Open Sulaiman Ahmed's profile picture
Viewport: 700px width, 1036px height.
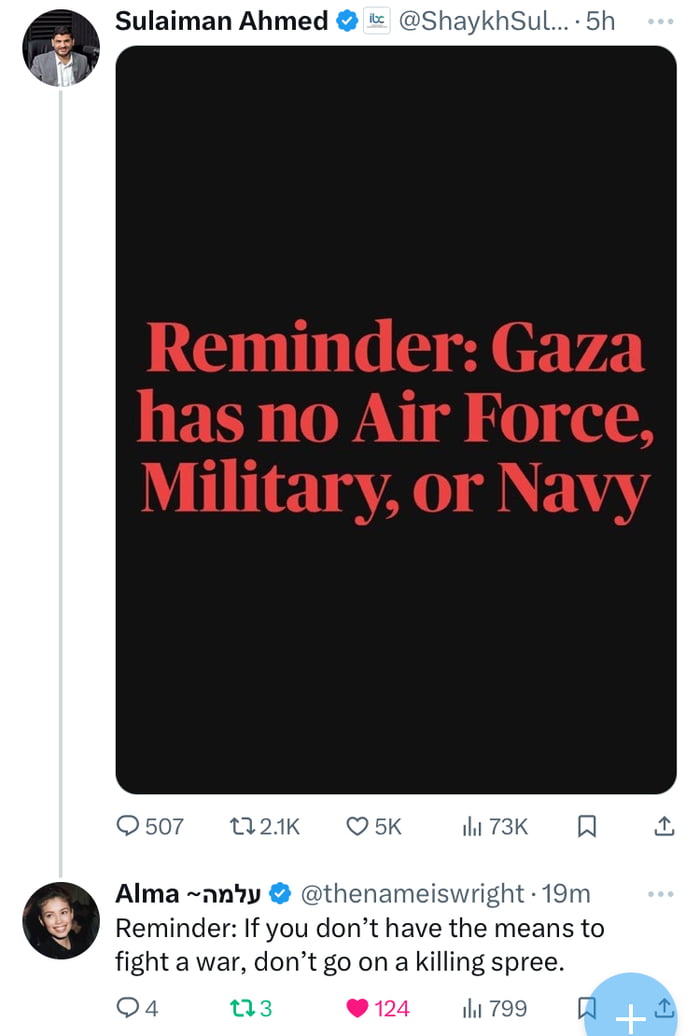coord(61,48)
